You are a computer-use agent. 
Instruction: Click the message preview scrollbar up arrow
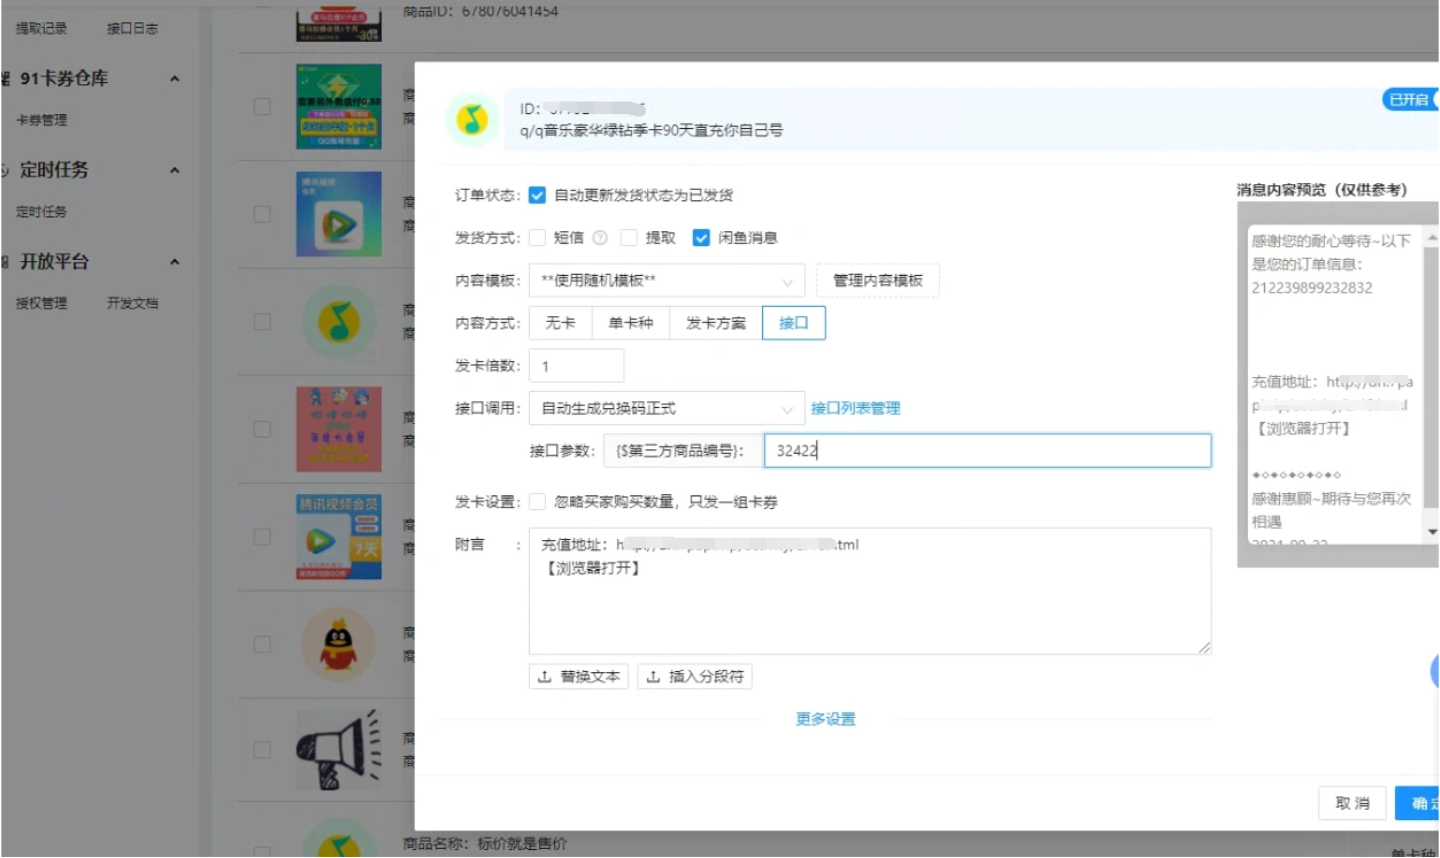tap(1432, 238)
